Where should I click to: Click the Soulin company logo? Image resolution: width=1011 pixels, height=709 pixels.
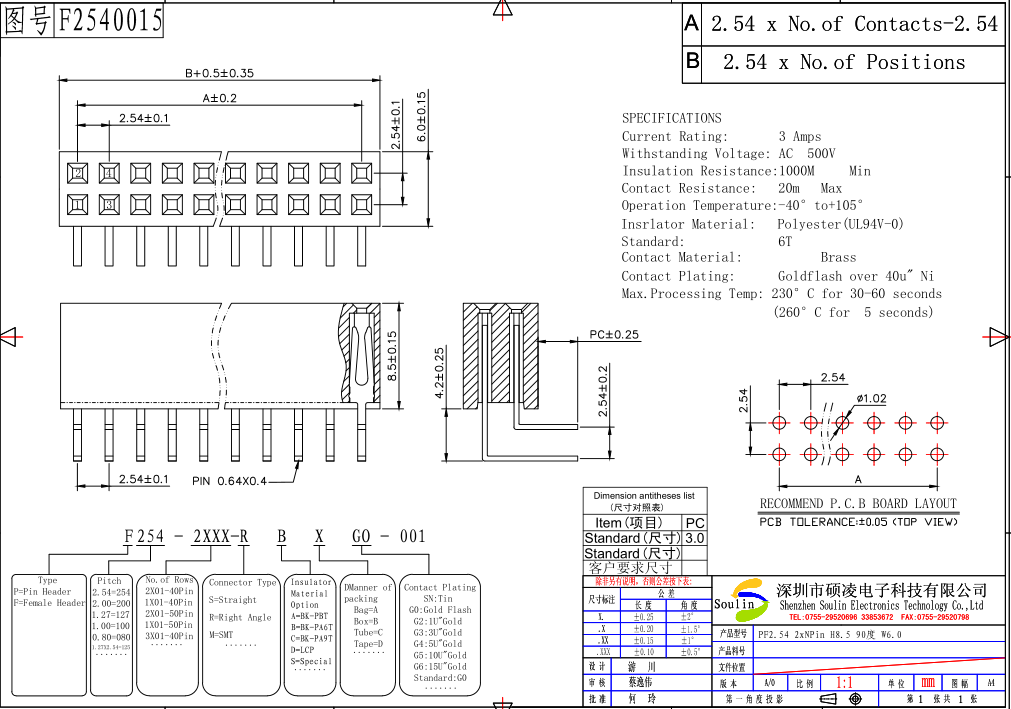[x=741, y=601]
